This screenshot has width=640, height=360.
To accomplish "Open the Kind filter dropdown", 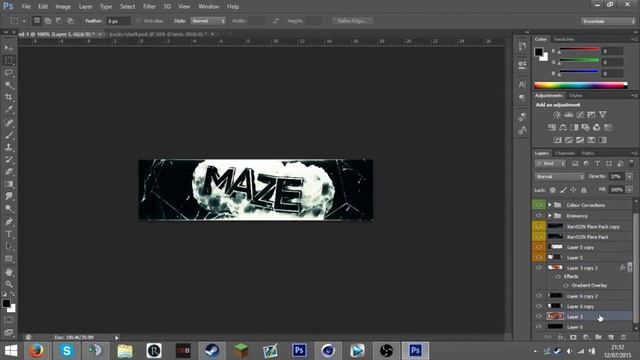I will point(550,164).
